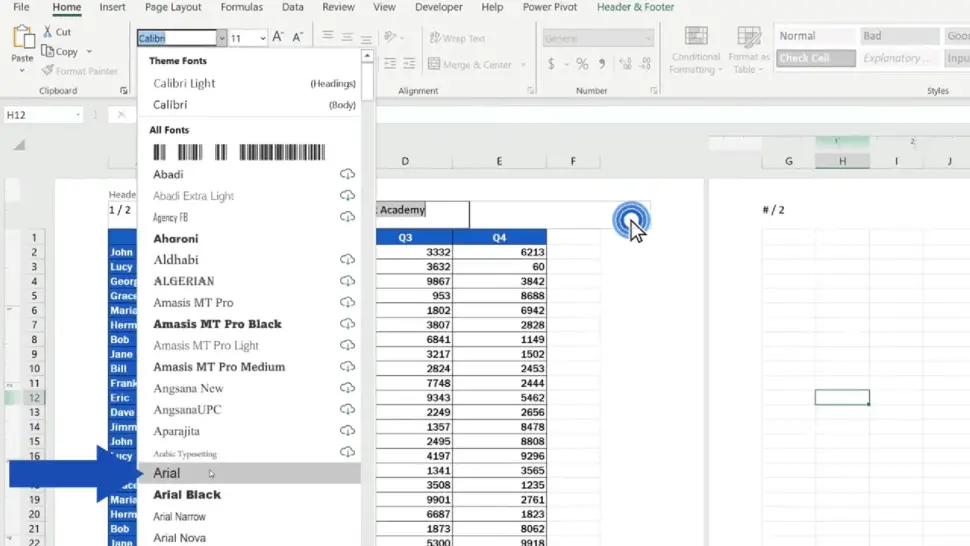Open the Clipboard dialog launcher

124,91
